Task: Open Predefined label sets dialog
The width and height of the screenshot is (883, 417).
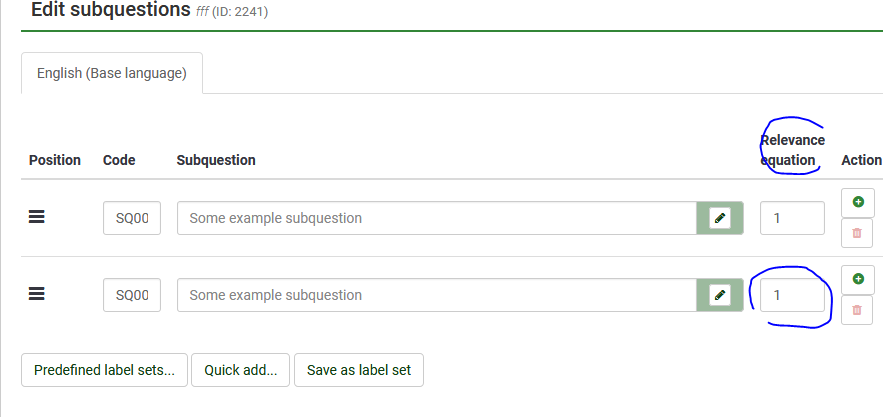Action: point(104,370)
